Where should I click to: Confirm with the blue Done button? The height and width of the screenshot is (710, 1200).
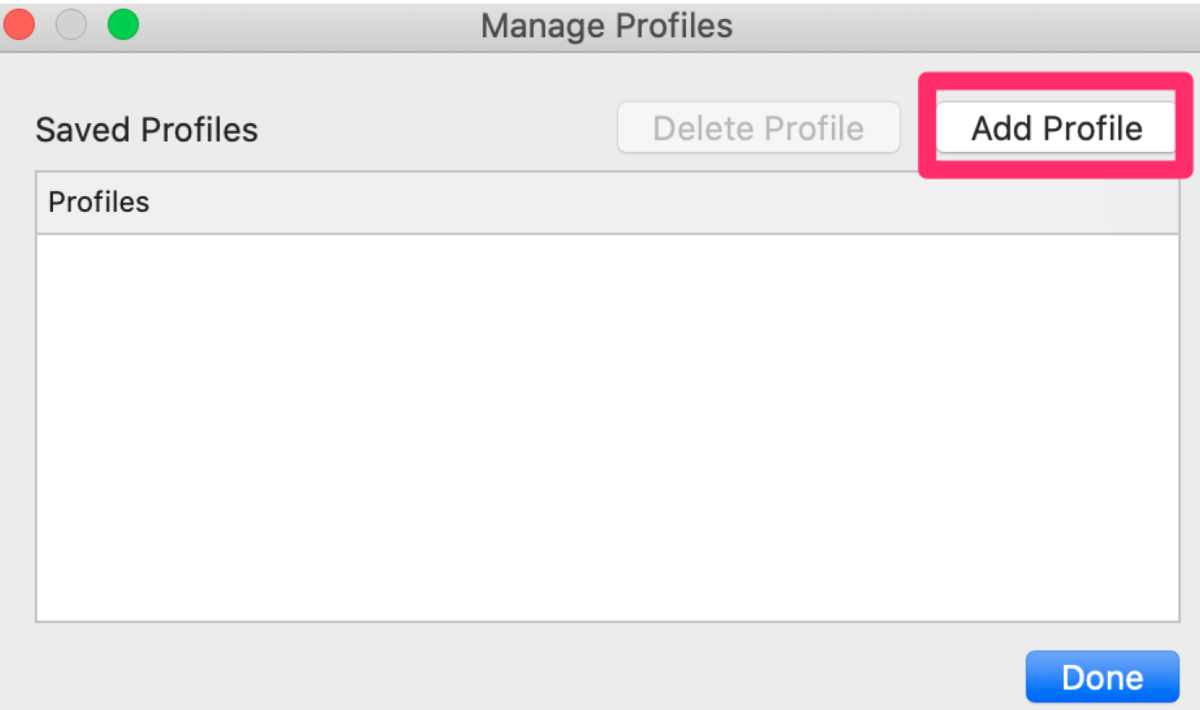click(x=1102, y=677)
